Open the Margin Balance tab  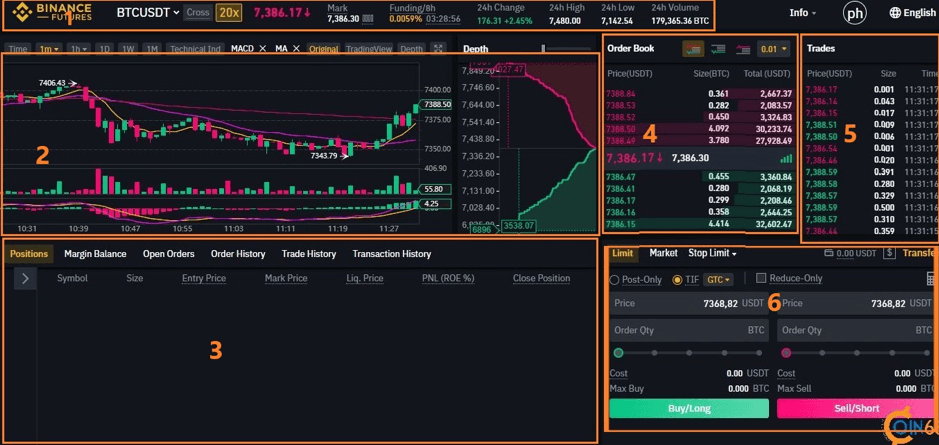coord(95,254)
